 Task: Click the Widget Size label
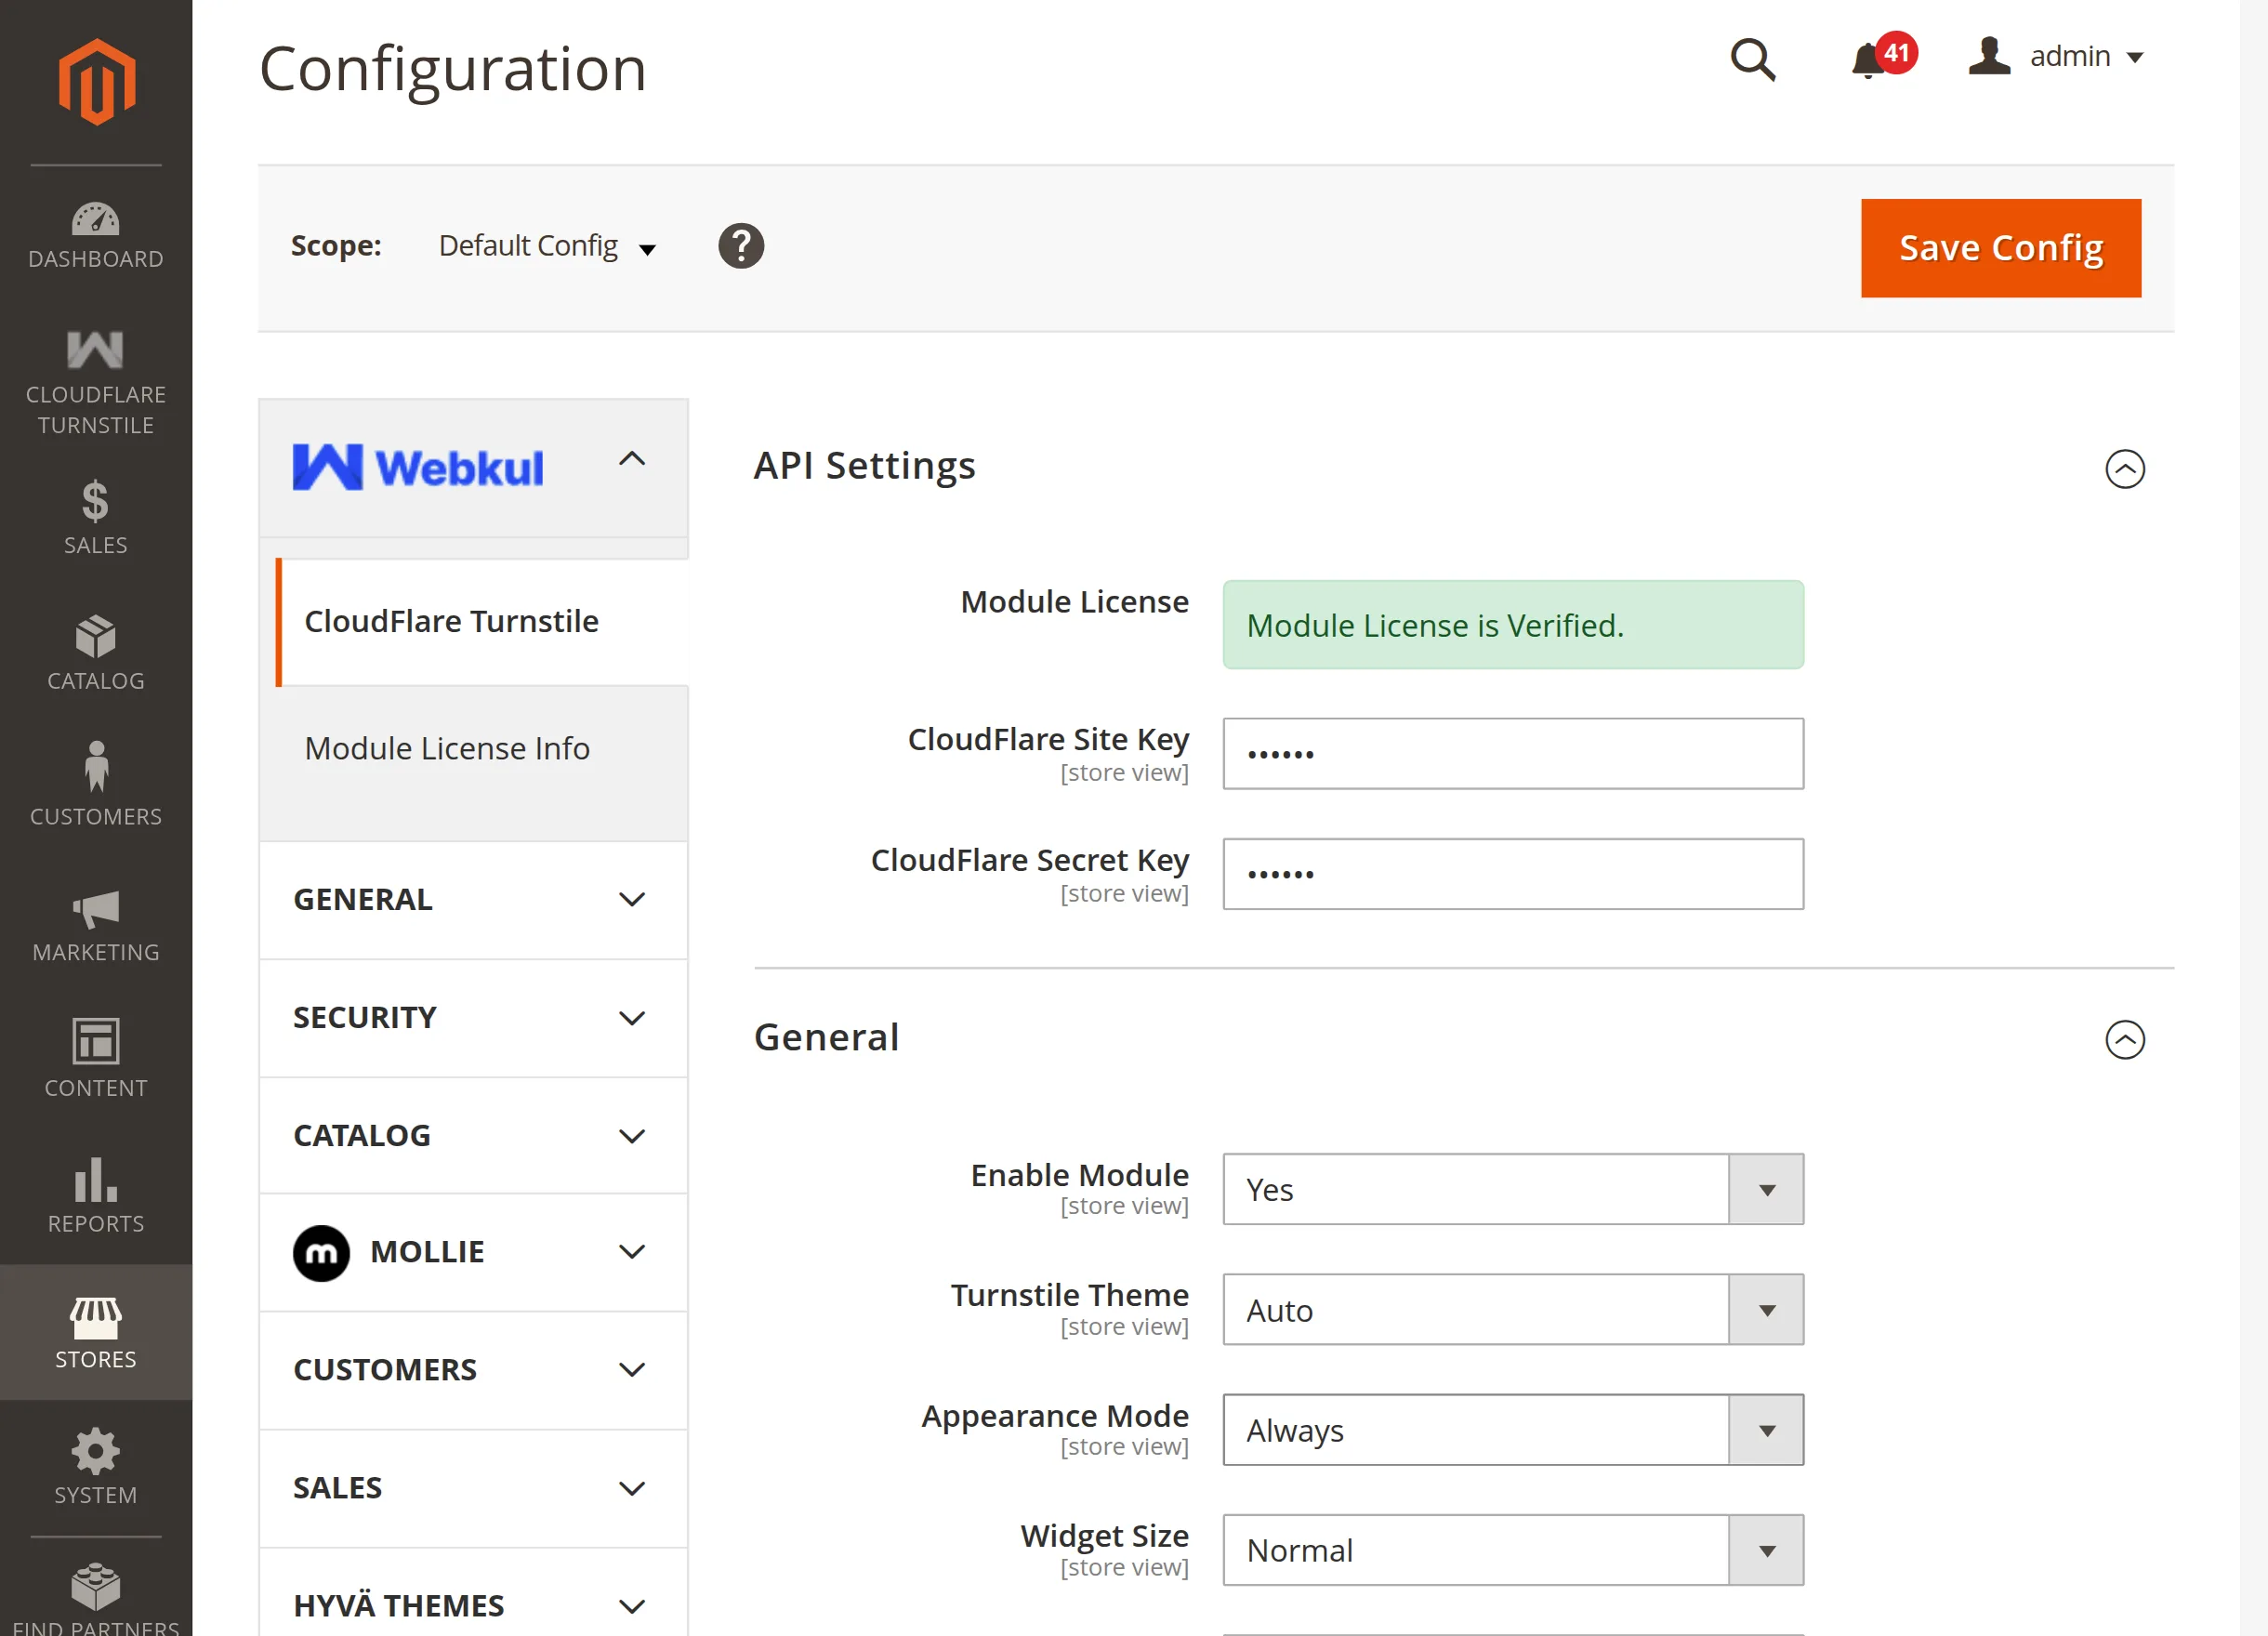1104,1536
